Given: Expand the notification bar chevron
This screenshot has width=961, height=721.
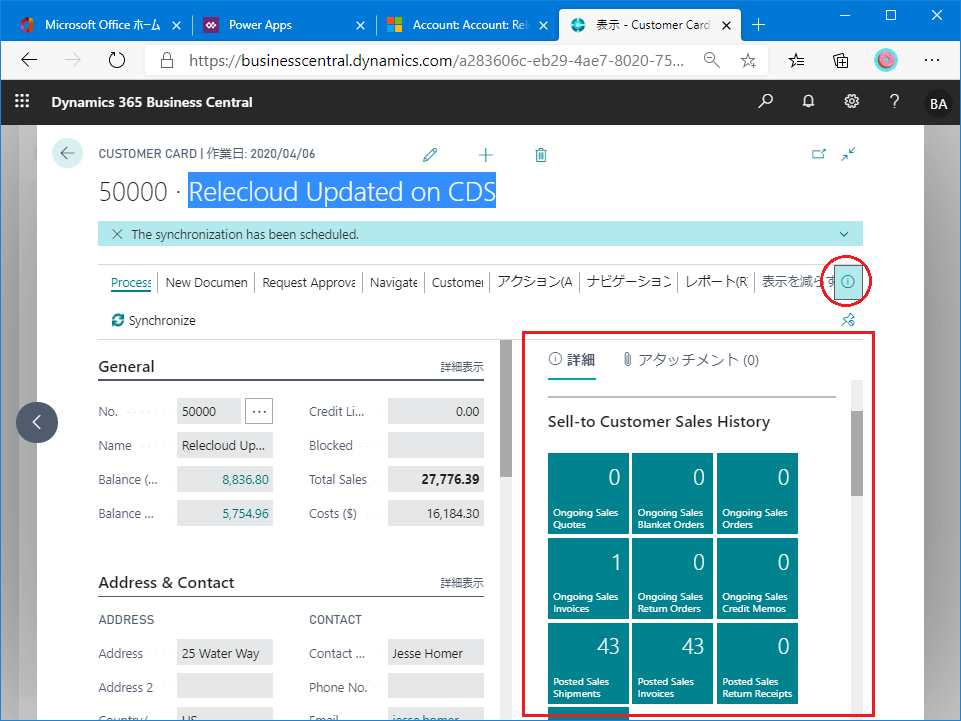Looking at the screenshot, I should [844, 234].
